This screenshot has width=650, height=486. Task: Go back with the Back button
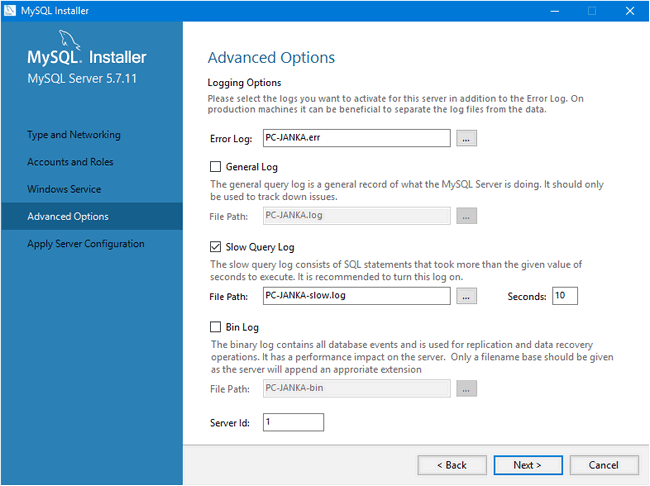[445, 465]
